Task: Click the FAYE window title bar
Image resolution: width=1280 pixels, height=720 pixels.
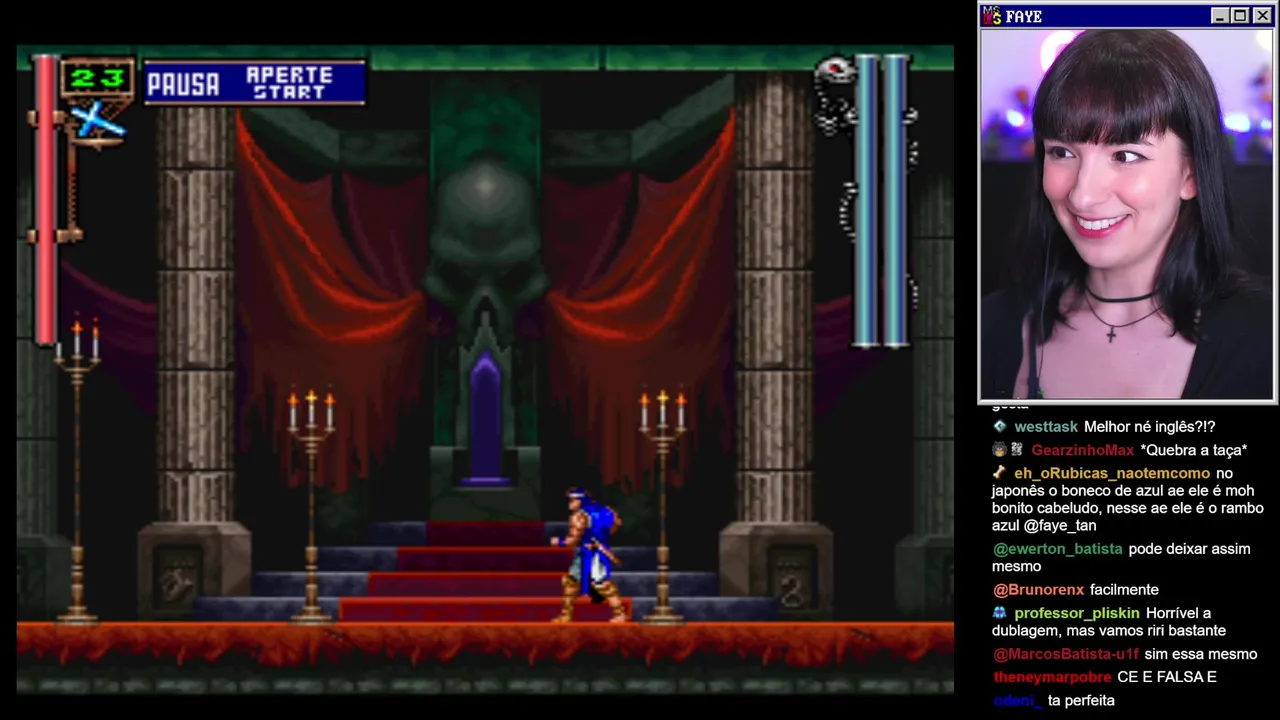Action: coord(1127,16)
